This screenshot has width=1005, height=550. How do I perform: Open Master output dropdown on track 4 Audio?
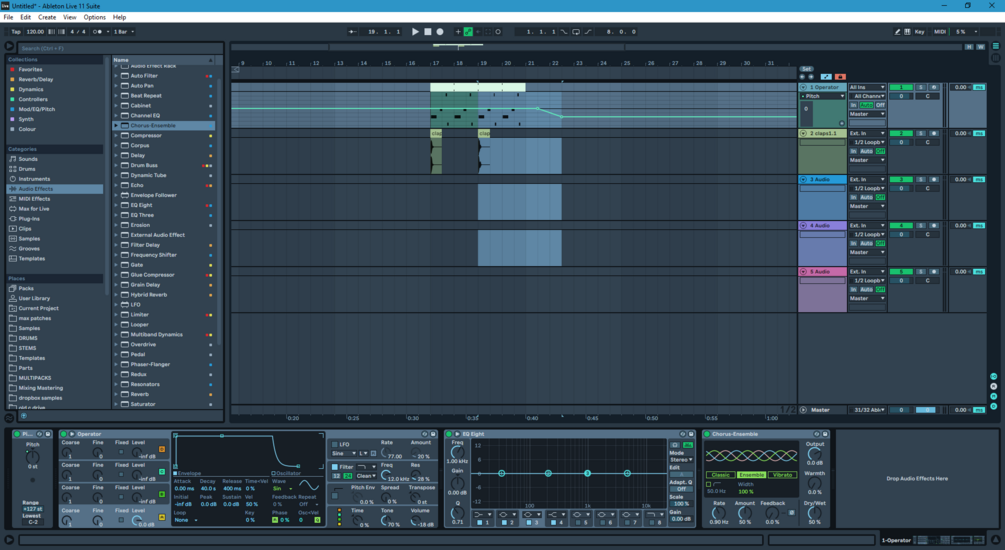pyautogui.click(x=867, y=253)
